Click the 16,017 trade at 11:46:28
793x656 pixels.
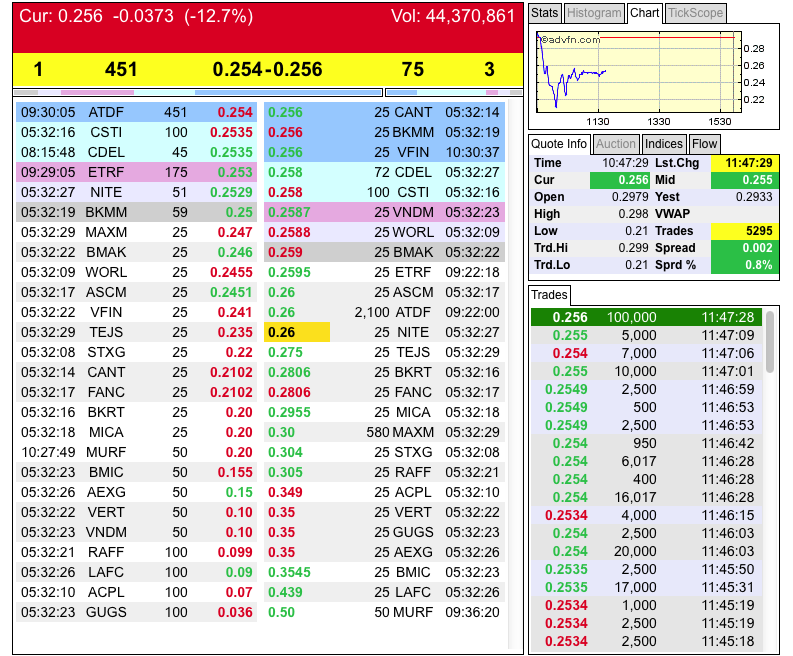point(646,497)
